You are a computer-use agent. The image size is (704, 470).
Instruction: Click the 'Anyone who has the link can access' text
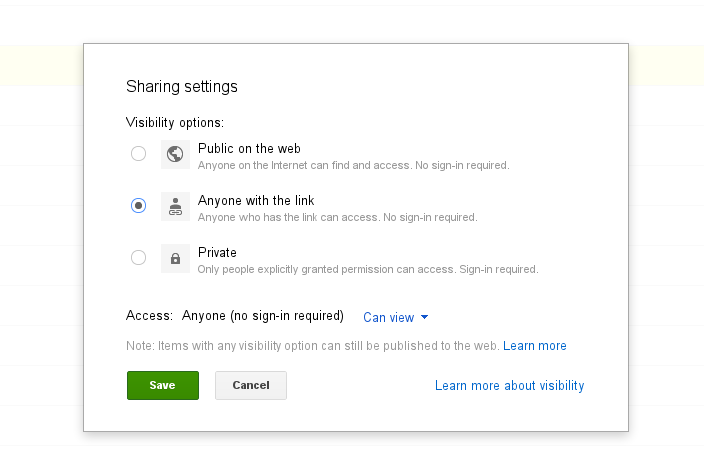337,217
